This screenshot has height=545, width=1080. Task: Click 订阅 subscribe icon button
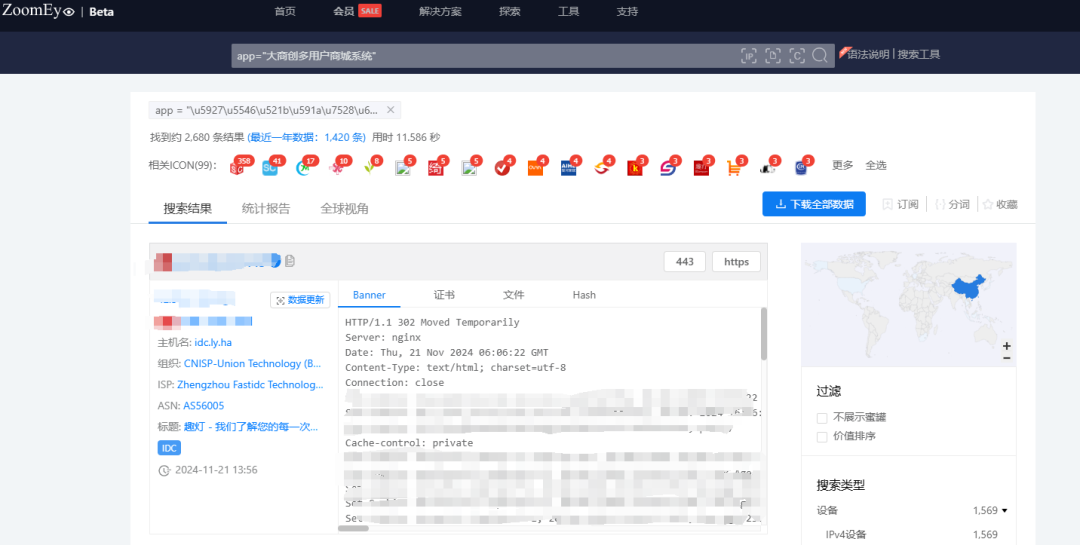coord(901,205)
